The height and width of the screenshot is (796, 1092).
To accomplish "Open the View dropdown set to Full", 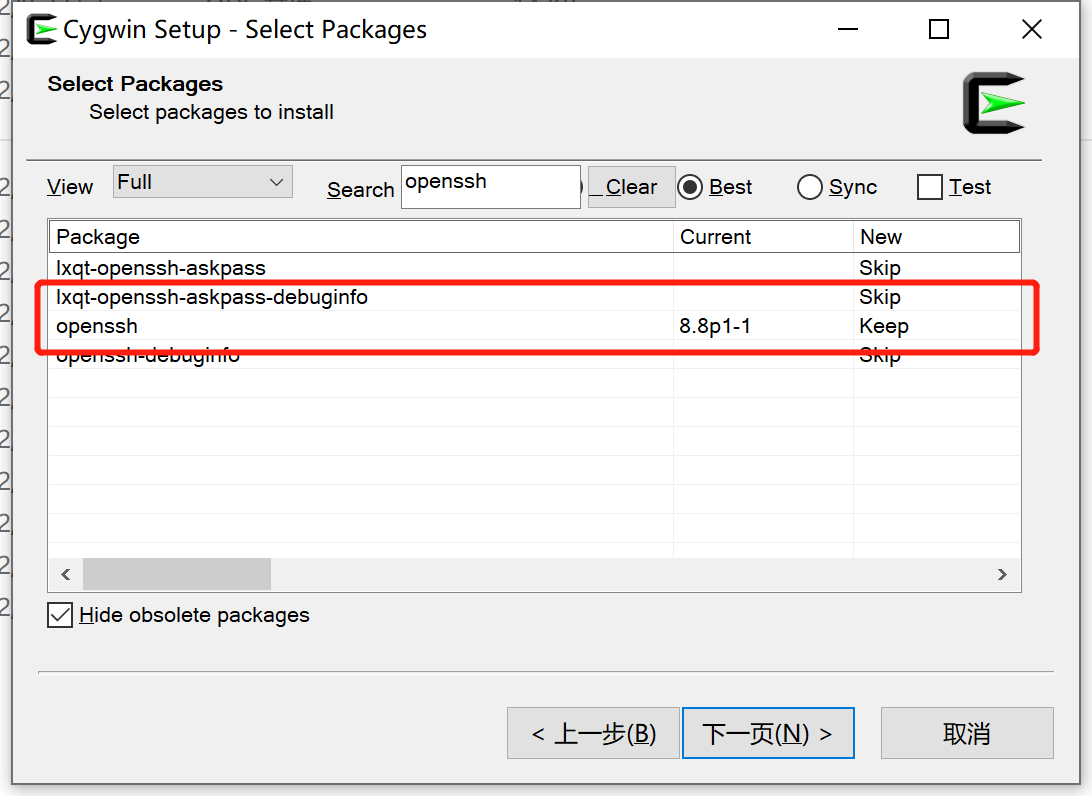I will [x=203, y=182].
